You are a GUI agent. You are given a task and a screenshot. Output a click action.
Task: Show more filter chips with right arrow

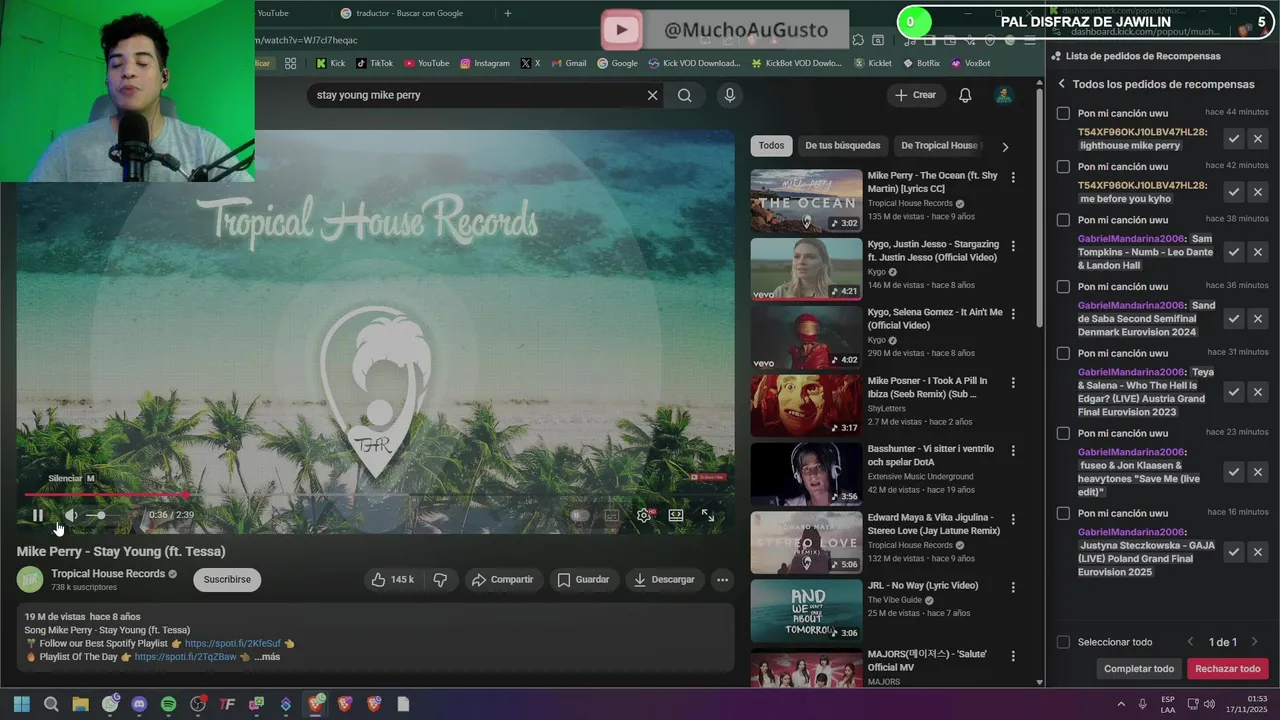[x=1005, y=146]
